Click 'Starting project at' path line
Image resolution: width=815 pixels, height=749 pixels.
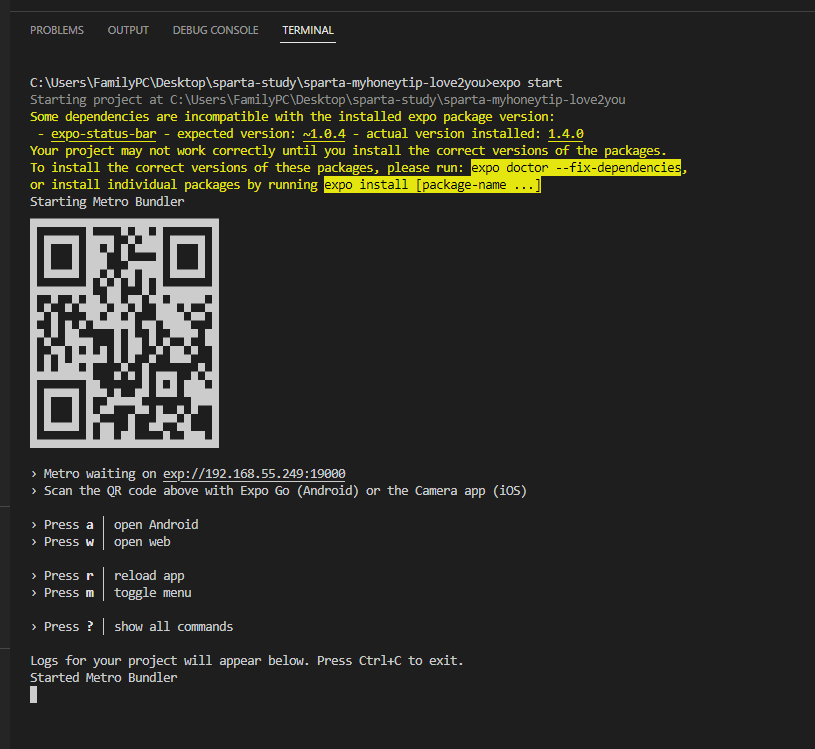[327, 100]
